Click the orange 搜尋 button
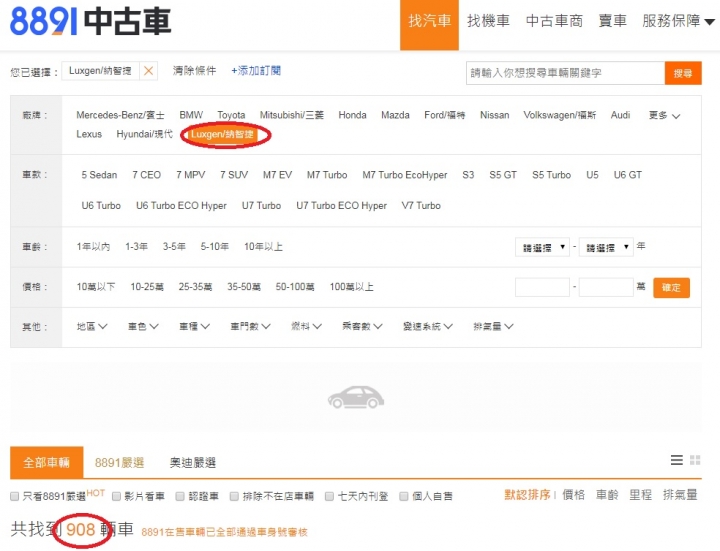Screen dimensions: 720x551 click(683, 73)
